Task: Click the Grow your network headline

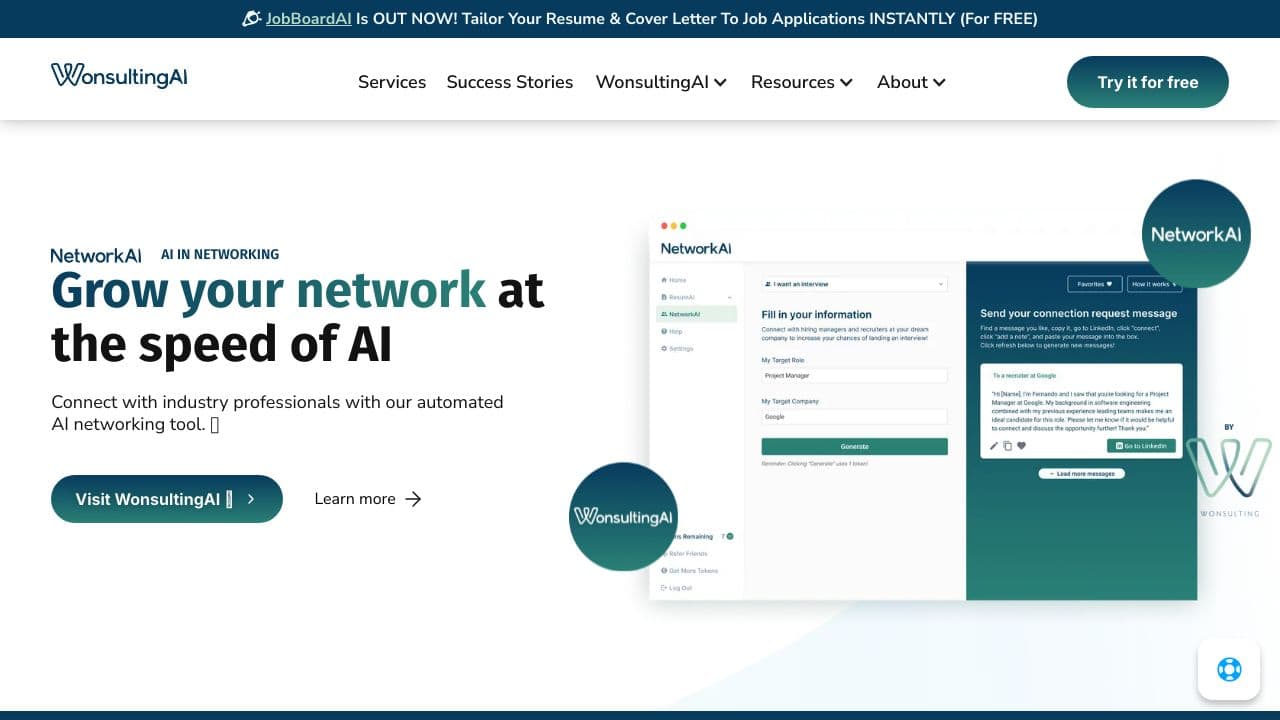Action: [298, 316]
